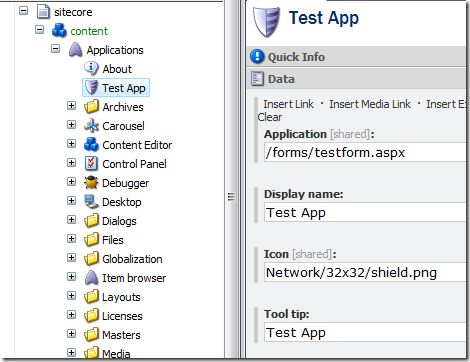Viewport: 470px width, 362px height.
Task: Expand the Globalization node
Action: [71, 258]
